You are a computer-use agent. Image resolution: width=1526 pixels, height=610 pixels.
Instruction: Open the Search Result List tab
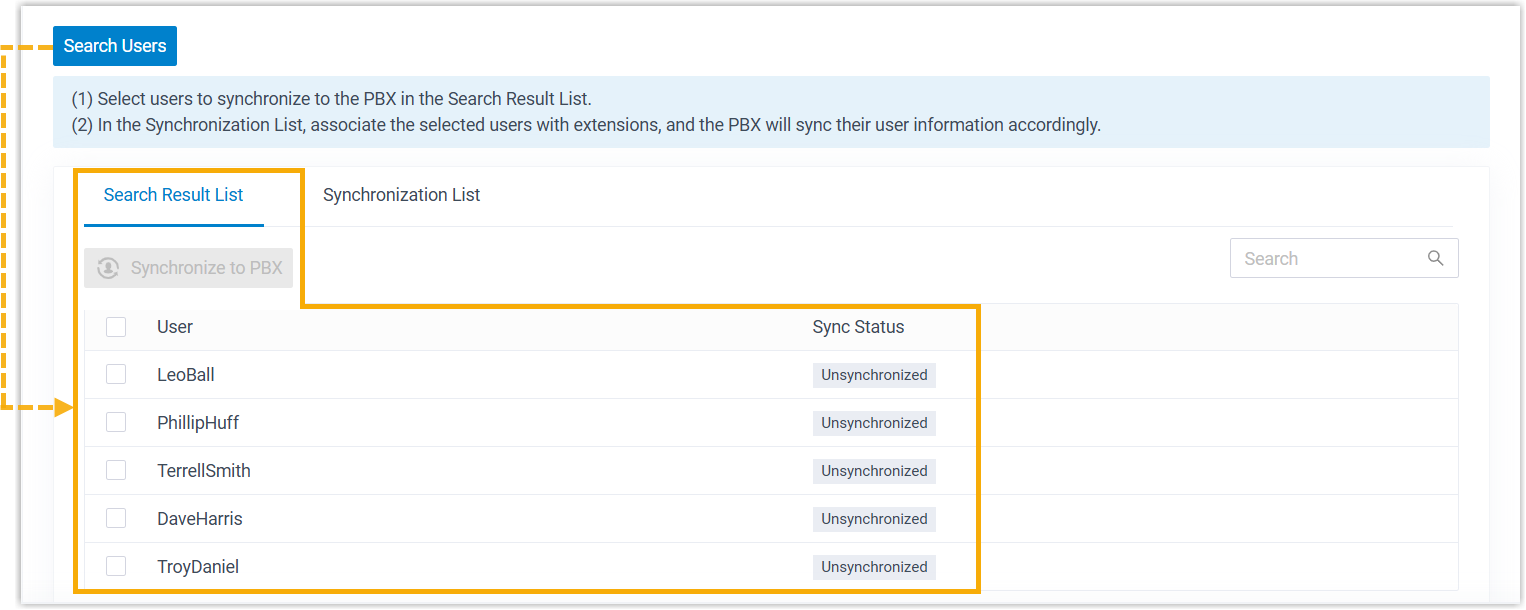pos(173,195)
